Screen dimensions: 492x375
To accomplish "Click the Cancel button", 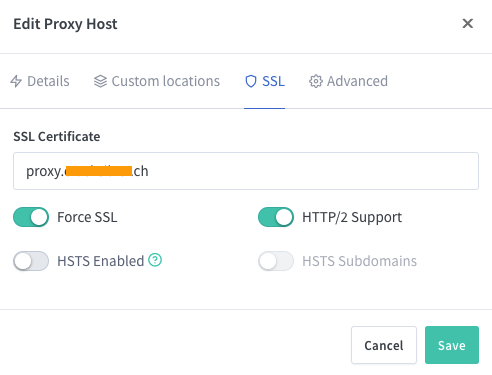I will [x=384, y=345].
